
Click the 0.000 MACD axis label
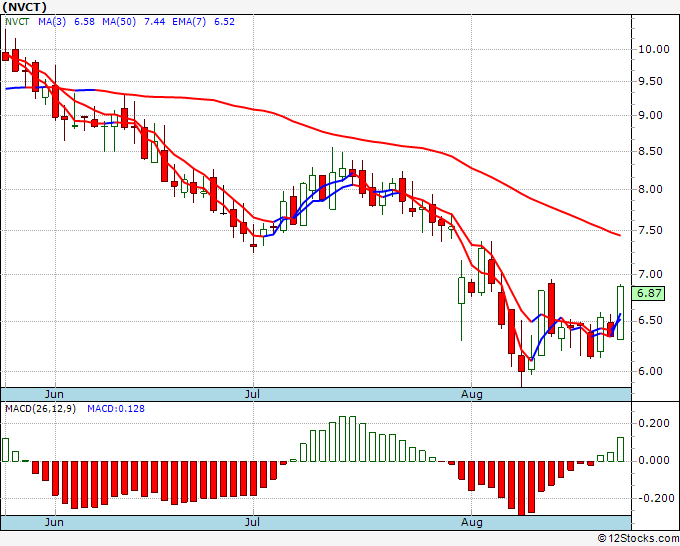coord(654,460)
